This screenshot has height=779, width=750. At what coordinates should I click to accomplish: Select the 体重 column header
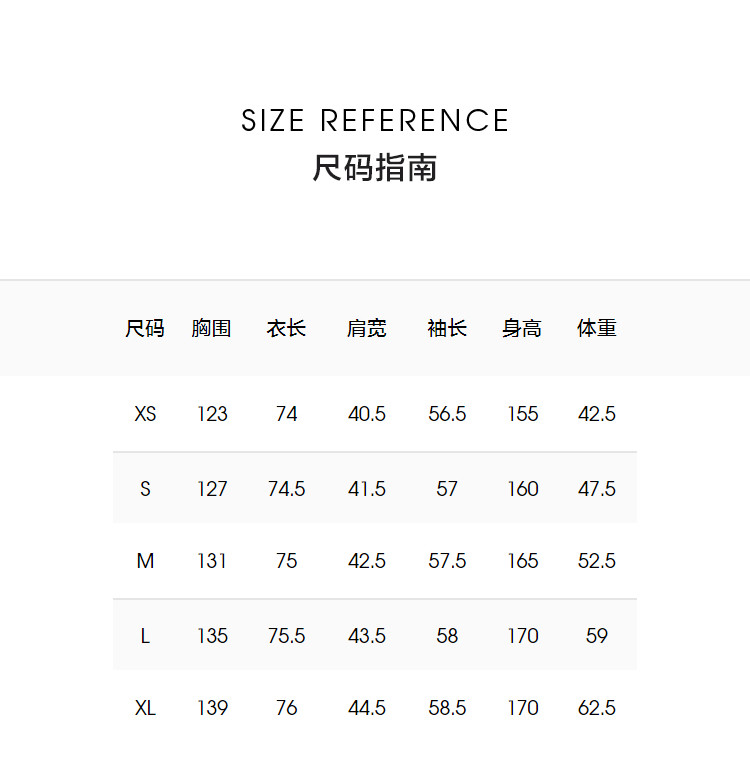(597, 328)
